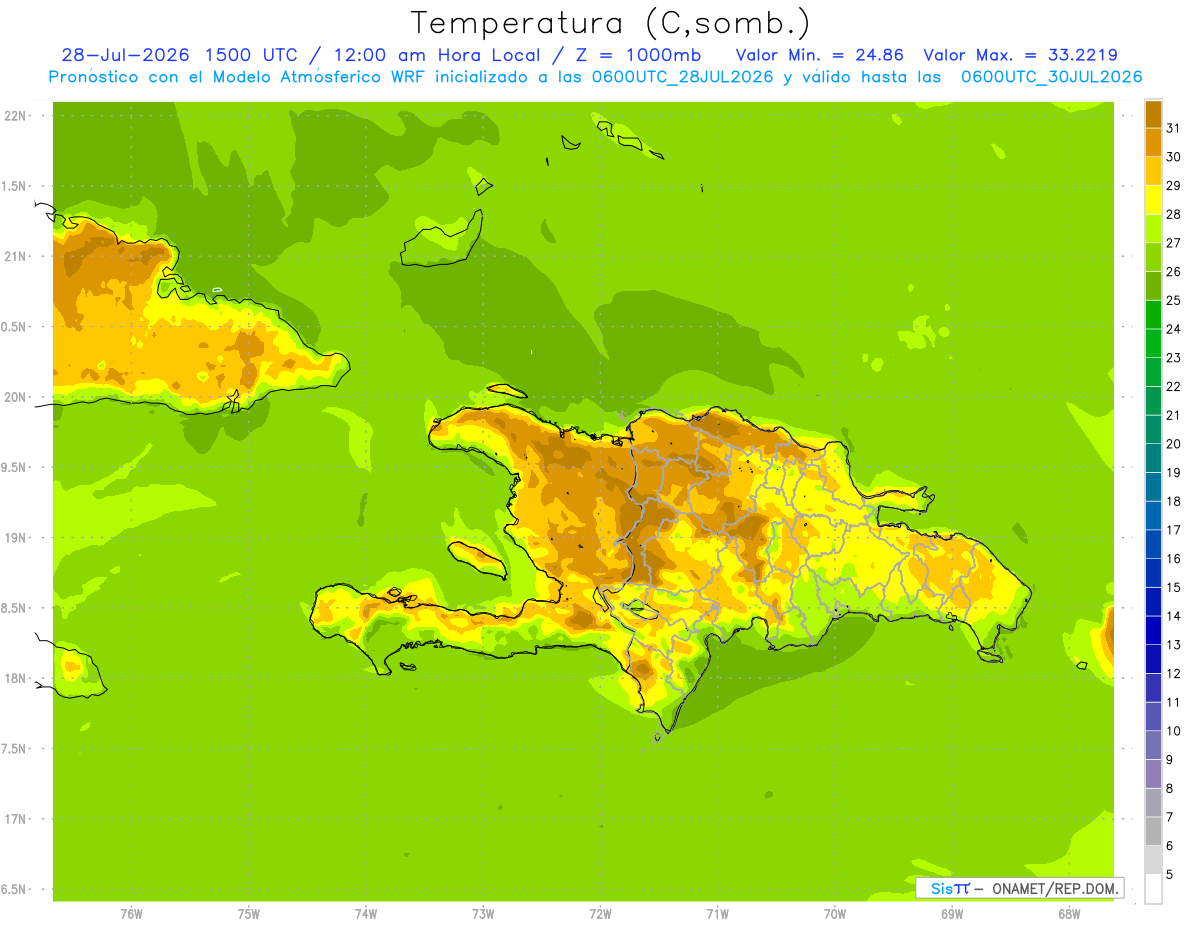Screen dimensions: 1200x927
Task: Click the '75W' longitude axis label
Action: click(248, 914)
